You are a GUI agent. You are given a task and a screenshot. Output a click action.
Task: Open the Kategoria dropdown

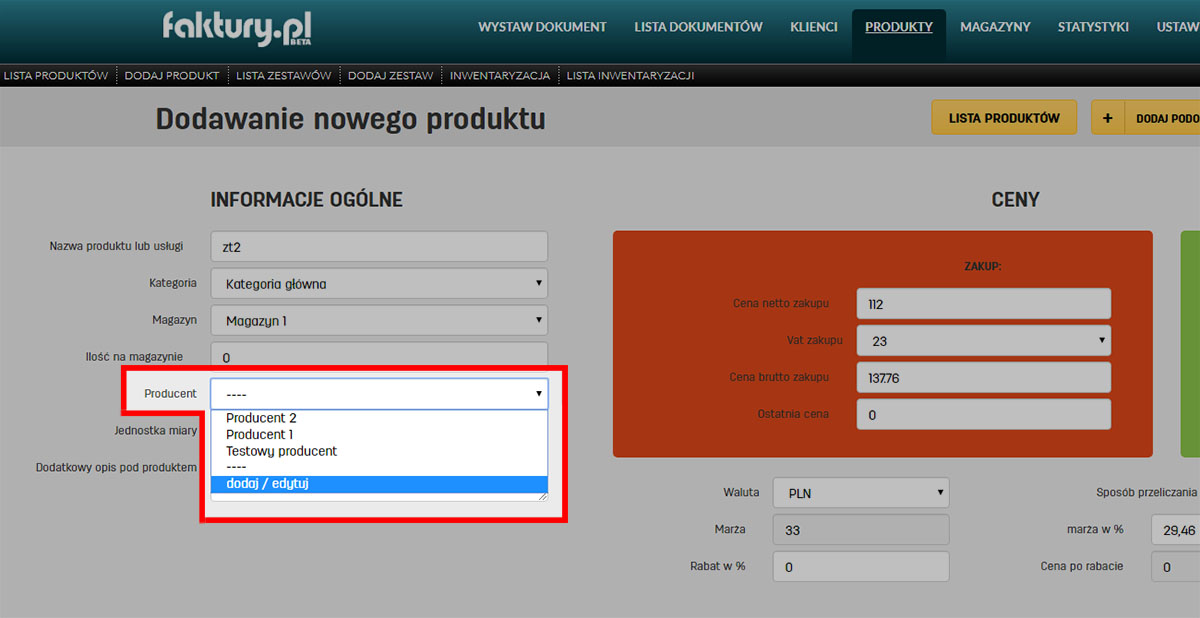click(x=379, y=283)
